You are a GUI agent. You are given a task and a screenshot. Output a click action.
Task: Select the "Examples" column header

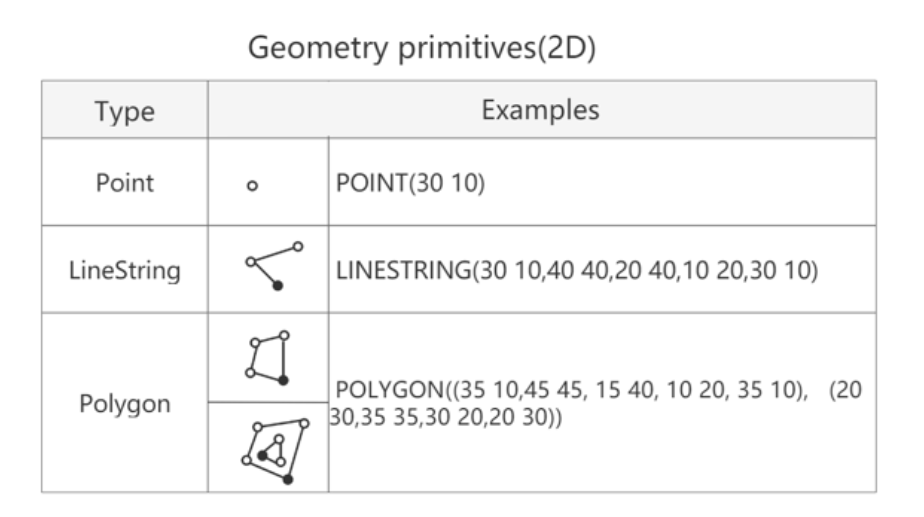tap(540, 110)
